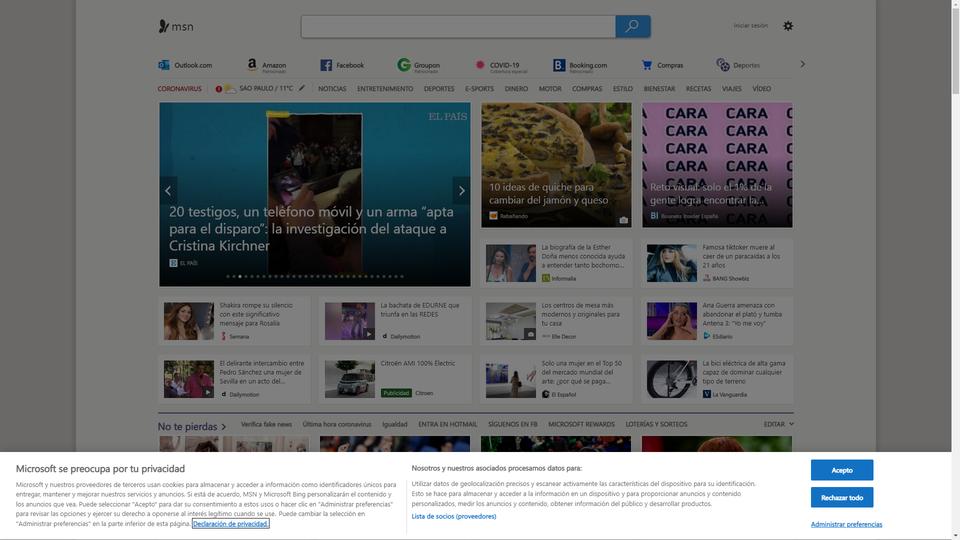Open Administrar preferencias link
This screenshot has width=960, height=540.
click(847, 524)
